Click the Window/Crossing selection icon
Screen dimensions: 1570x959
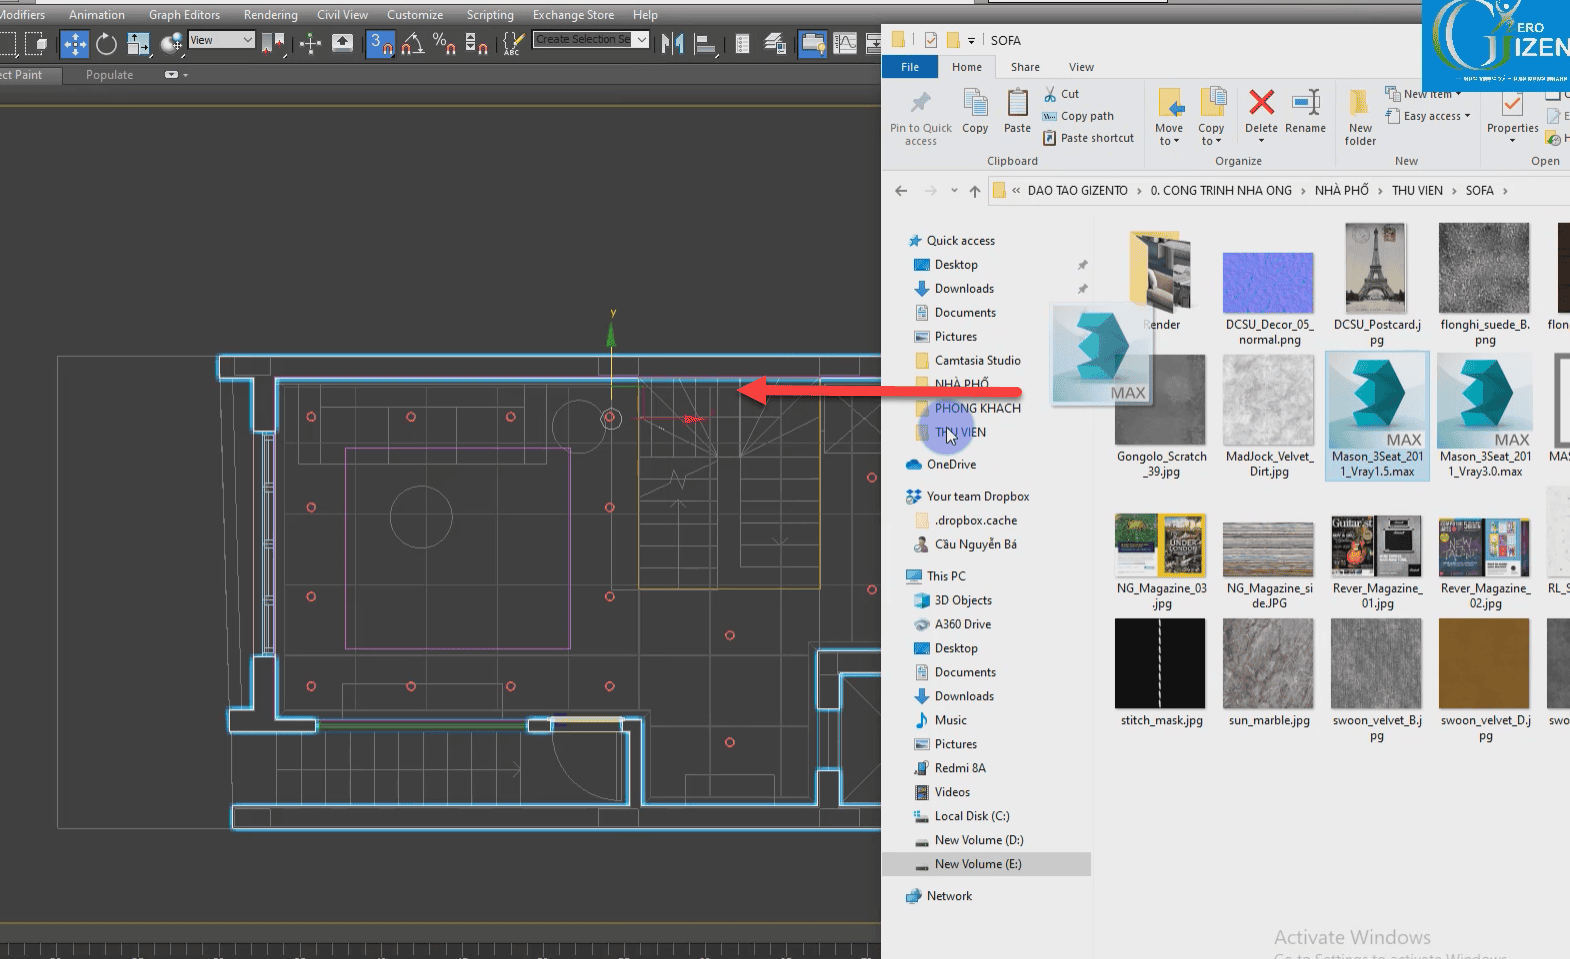pos(36,43)
